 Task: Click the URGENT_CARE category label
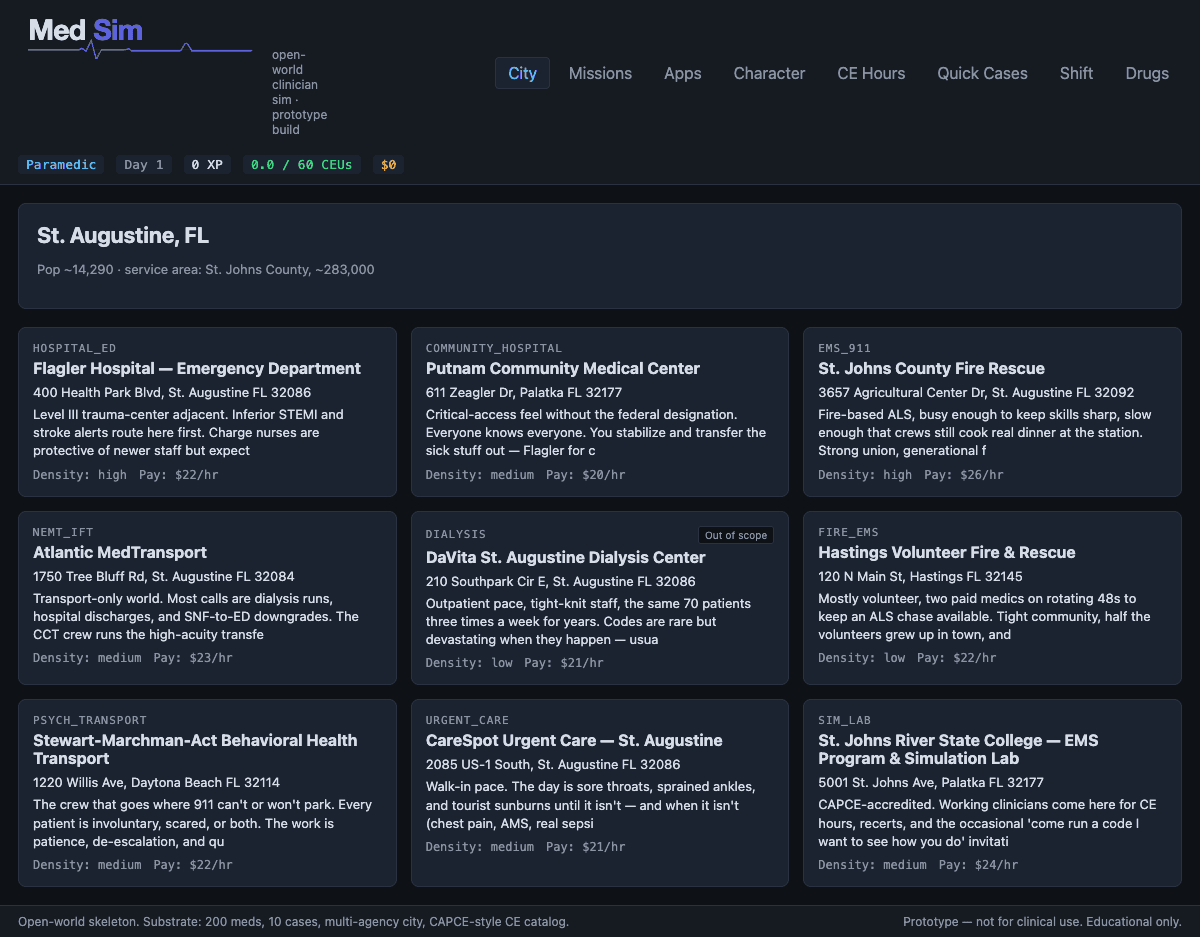(x=467, y=720)
